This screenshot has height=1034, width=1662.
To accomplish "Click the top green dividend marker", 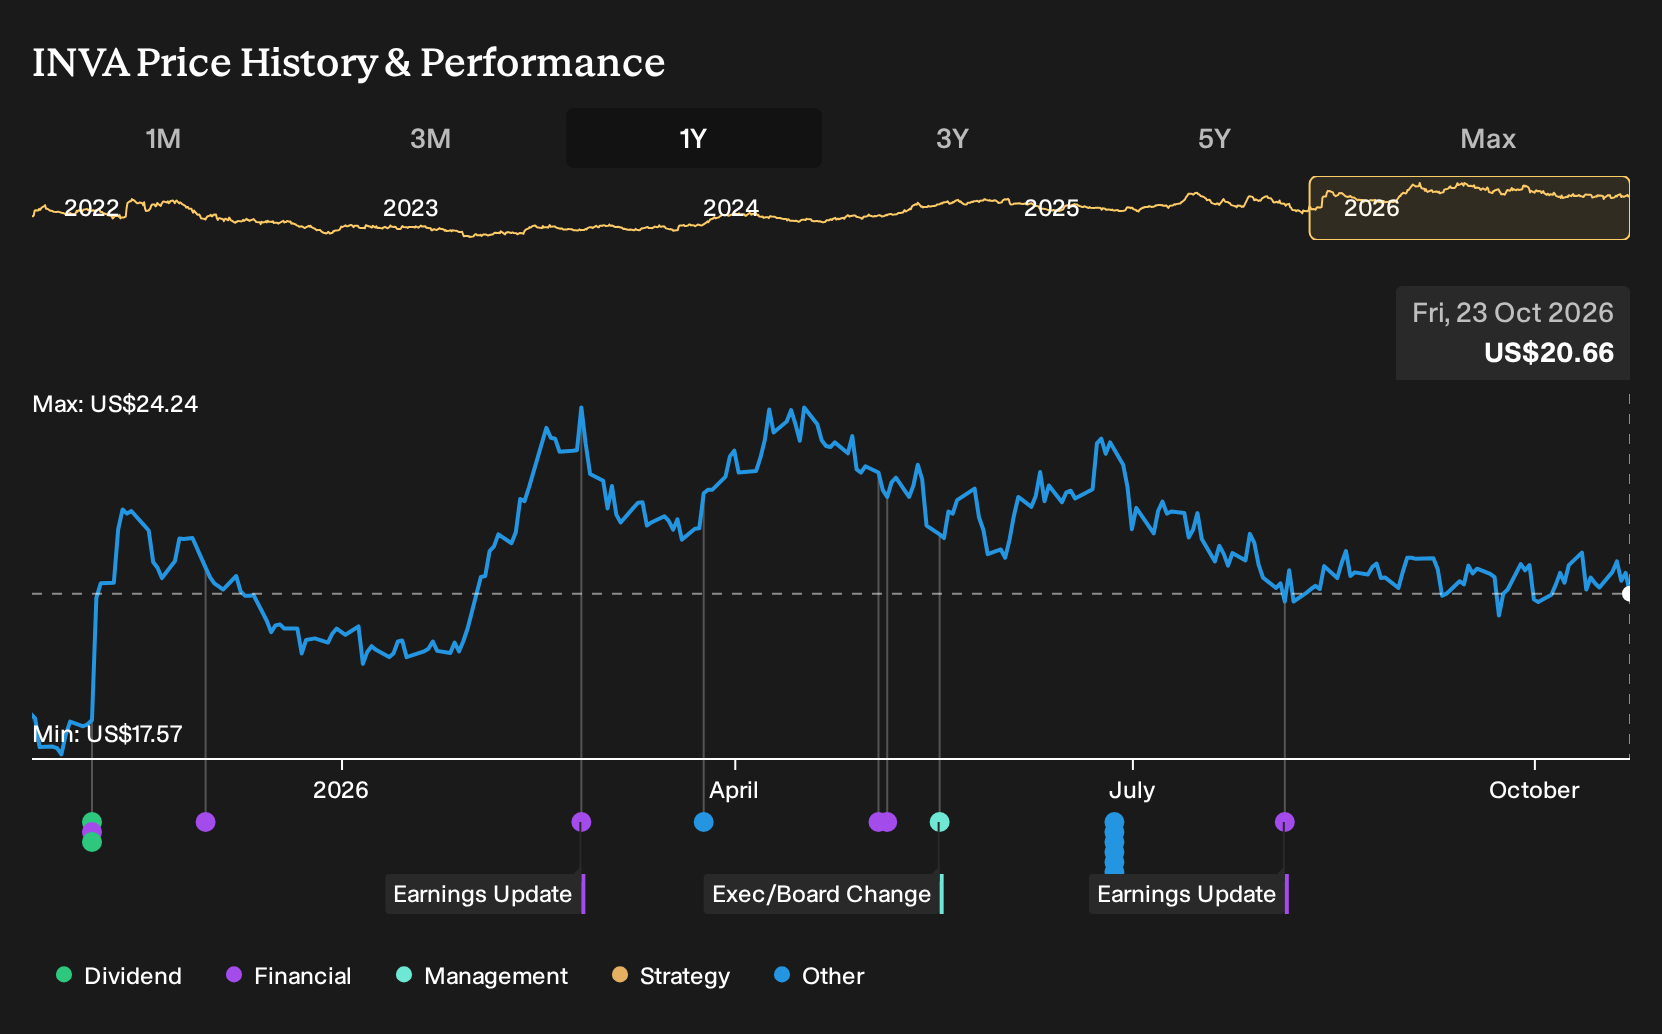I will point(92,820).
